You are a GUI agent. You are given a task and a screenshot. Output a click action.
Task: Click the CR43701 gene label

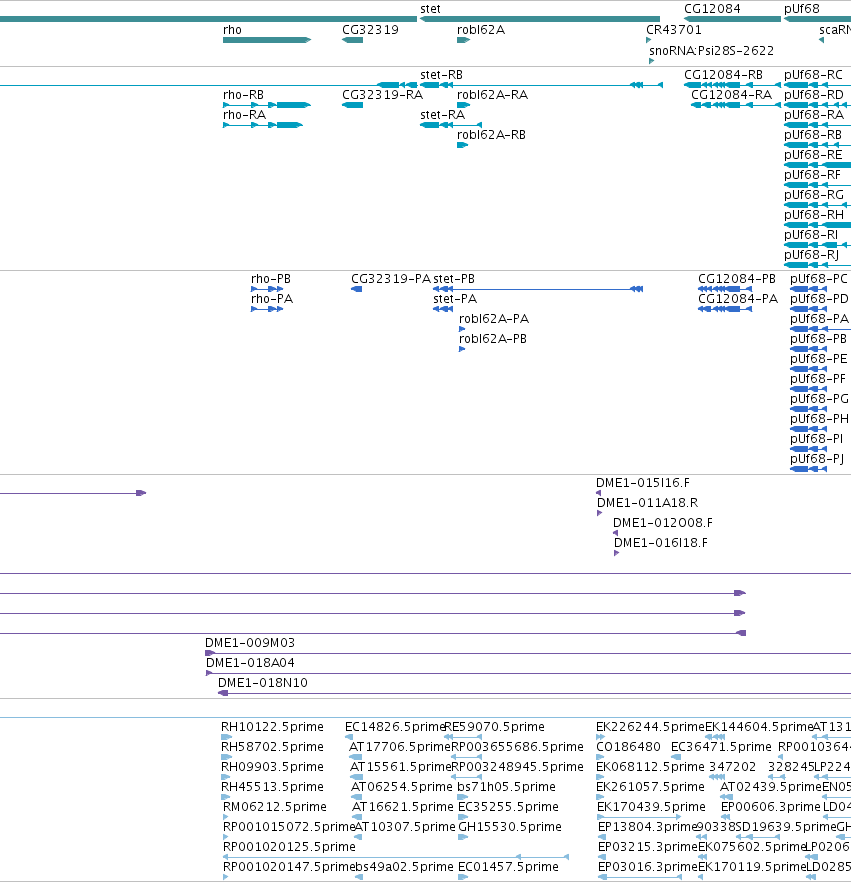coord(674,30)
